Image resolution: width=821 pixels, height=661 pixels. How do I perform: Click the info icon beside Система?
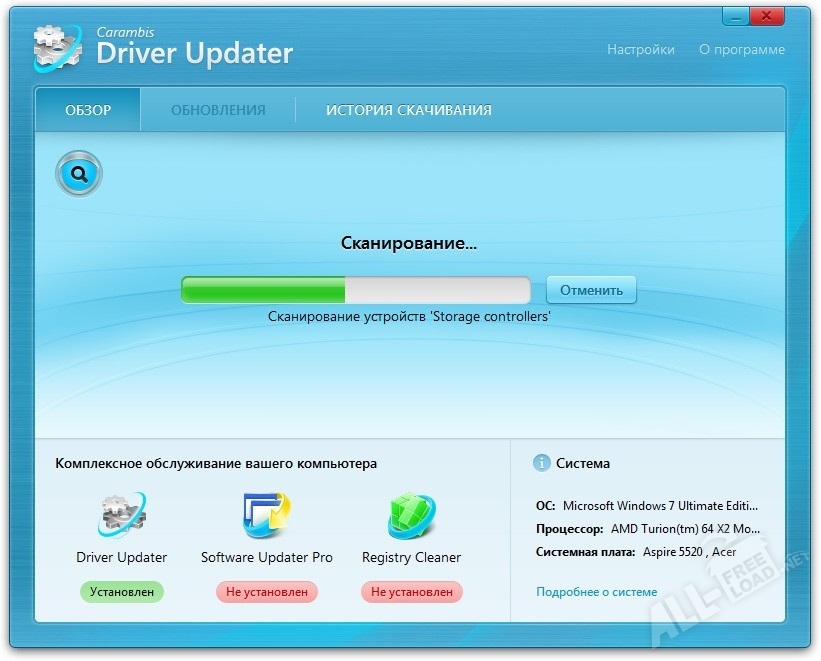coord(542,463)
